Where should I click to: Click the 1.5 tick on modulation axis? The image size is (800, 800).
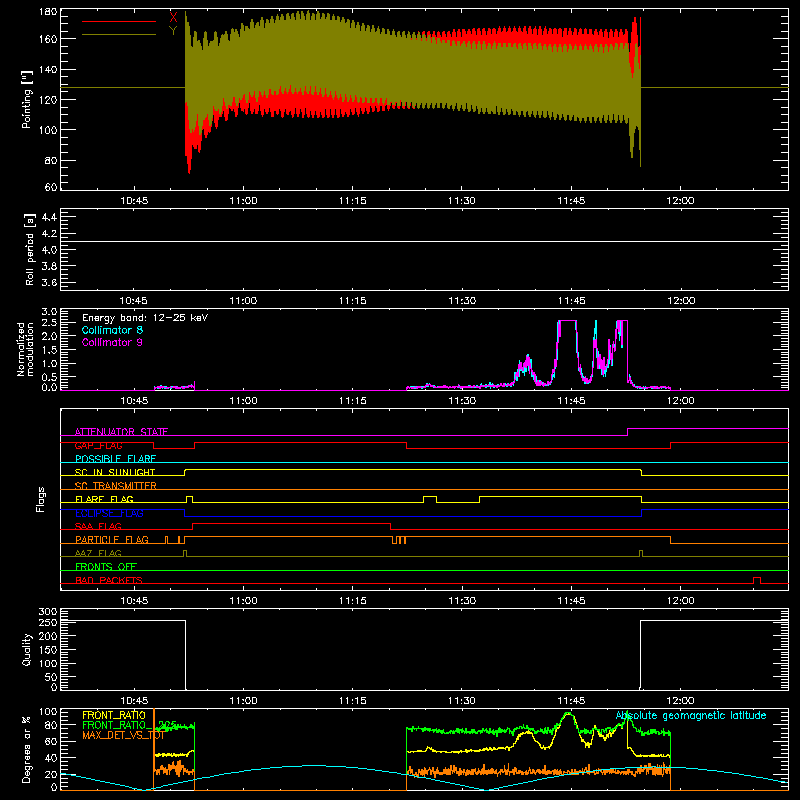click(x=49, y=350)
